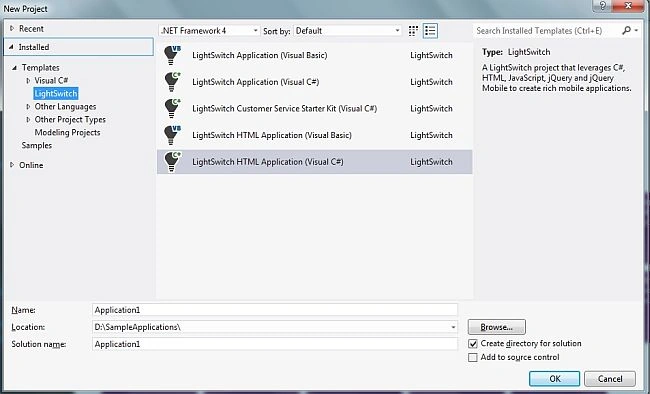This screenshot has height=394, width=650.
Task: Click the Customer Service Starter Kit bulb icon
Action: coord(172,108)
